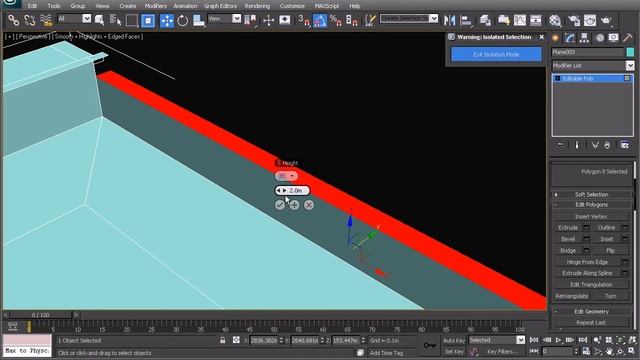
Task: Toggle 3D Snaps icon
Action: click(304, 20)
